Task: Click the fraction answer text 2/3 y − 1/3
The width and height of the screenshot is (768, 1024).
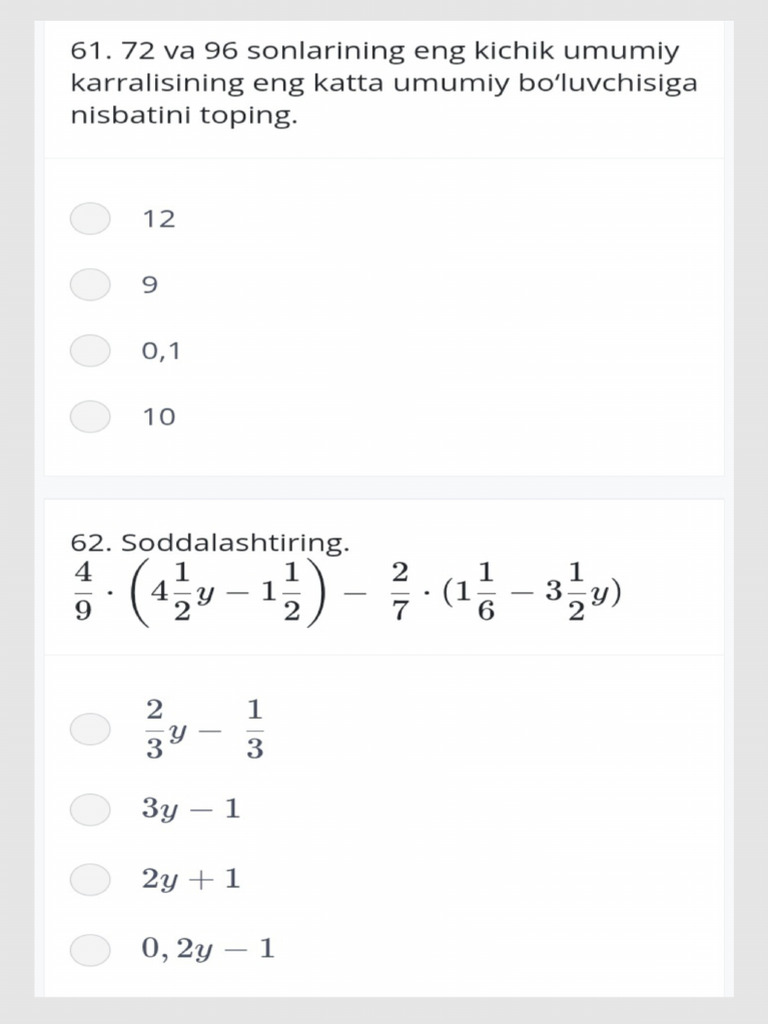Action: [x=204, y=729]
